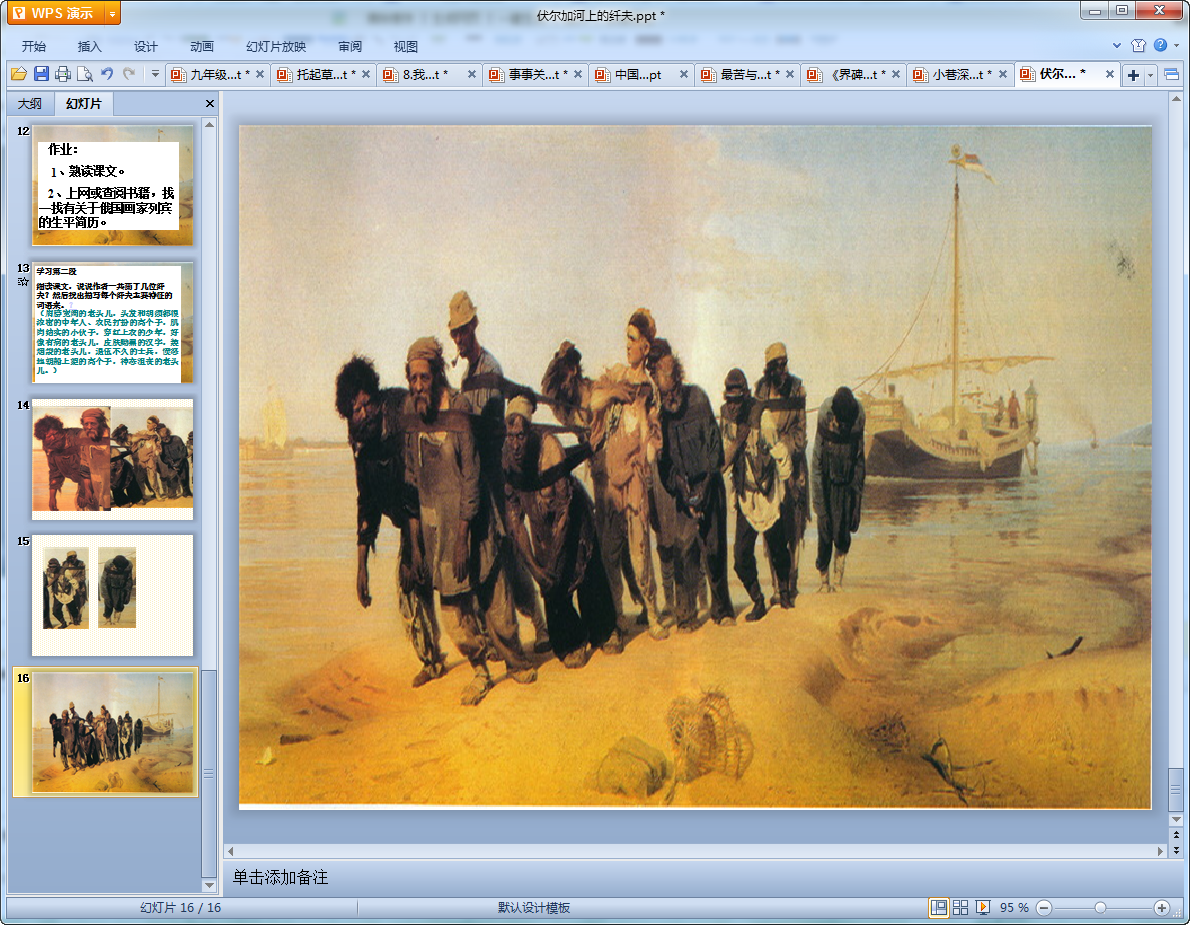Select slide 12 thumbnail with 作业 text
This screenshot has width=1190, height=925.
coord(112,186)
